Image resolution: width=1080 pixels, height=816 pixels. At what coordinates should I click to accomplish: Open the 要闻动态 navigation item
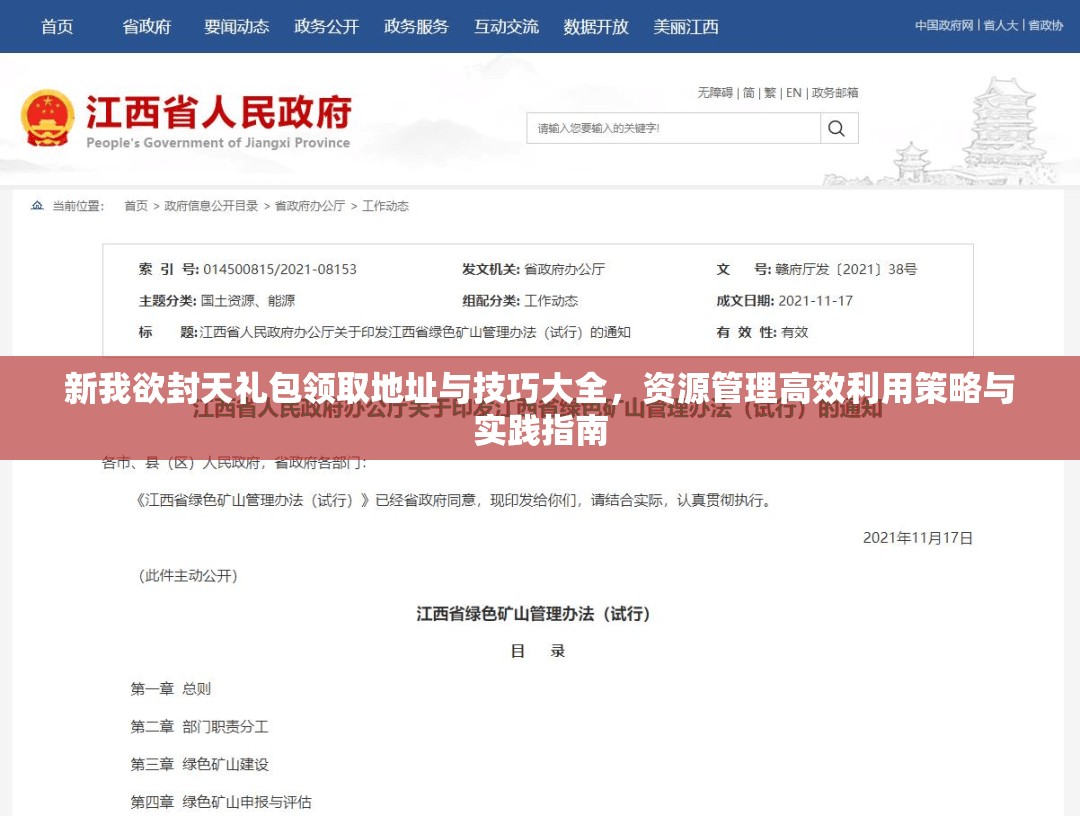point(236,27)
